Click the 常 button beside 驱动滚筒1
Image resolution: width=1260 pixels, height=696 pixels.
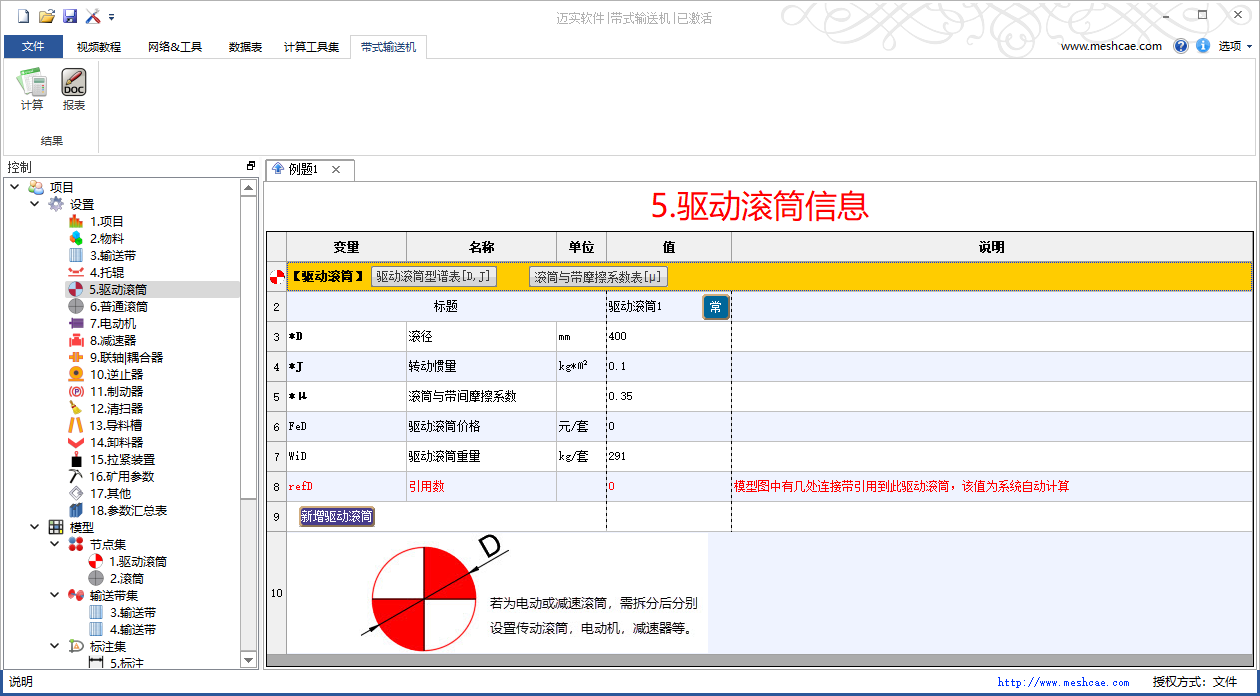click(x=716, y=307)
